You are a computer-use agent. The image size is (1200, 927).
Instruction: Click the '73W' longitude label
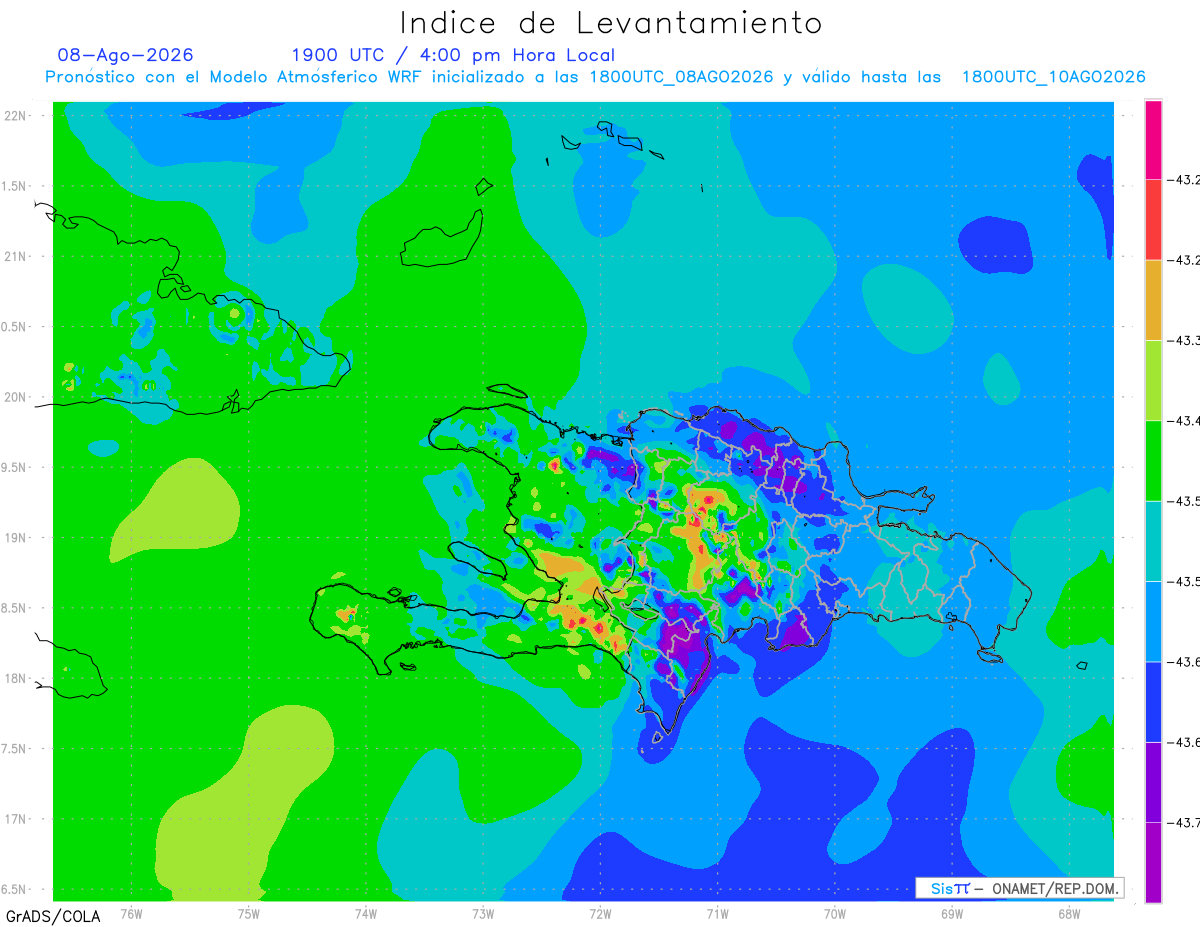click(x=483, y=913)
